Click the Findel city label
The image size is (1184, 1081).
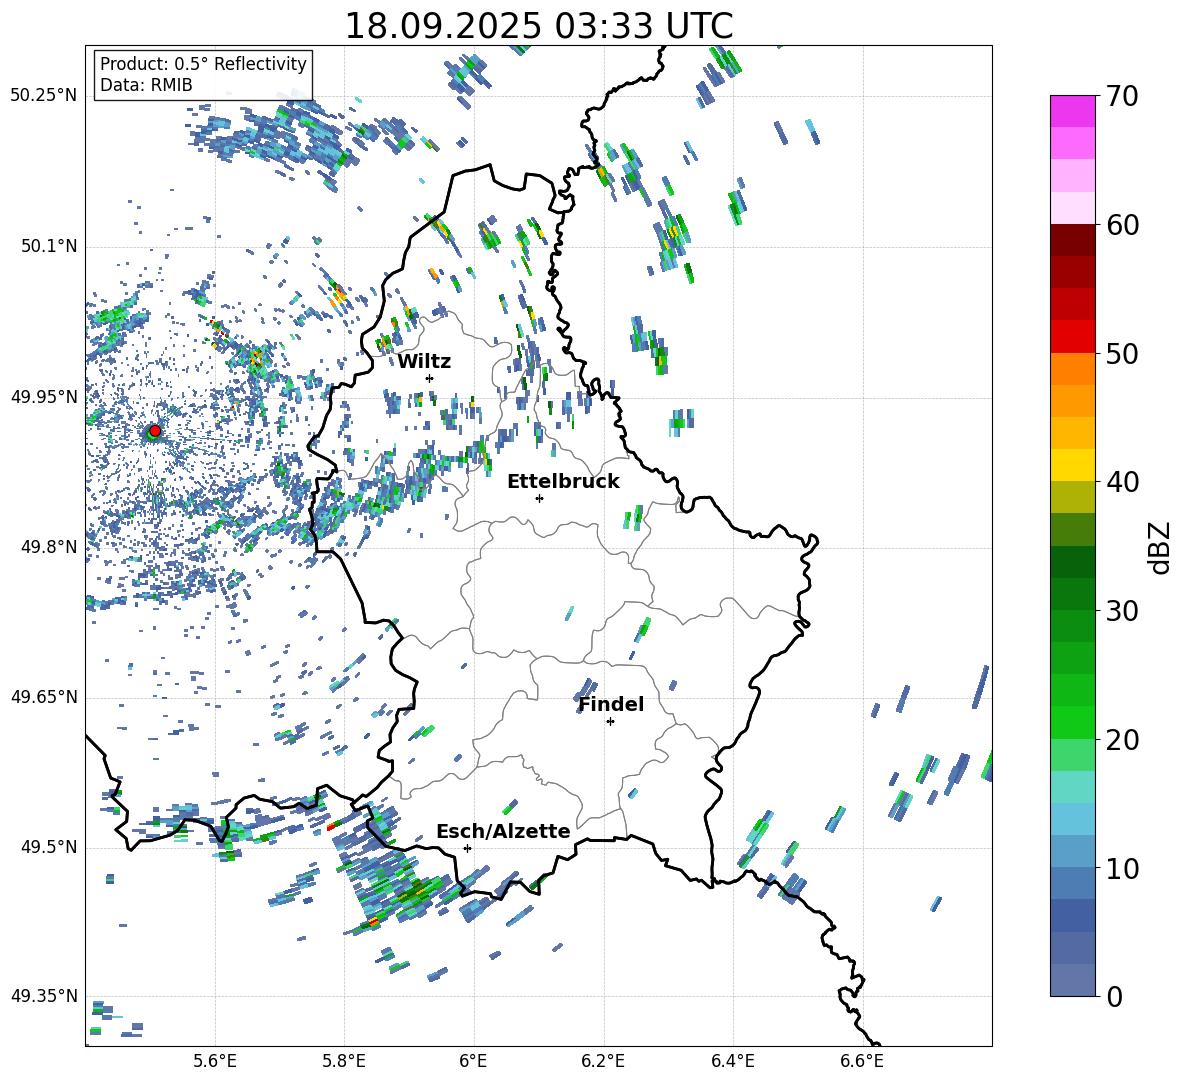611,704
